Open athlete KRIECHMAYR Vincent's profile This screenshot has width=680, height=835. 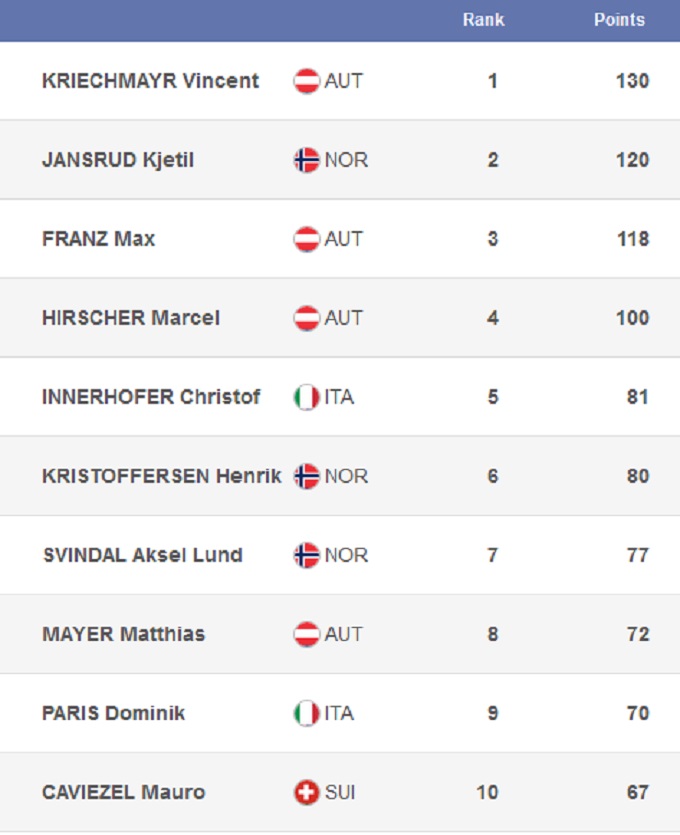(150, 81)
